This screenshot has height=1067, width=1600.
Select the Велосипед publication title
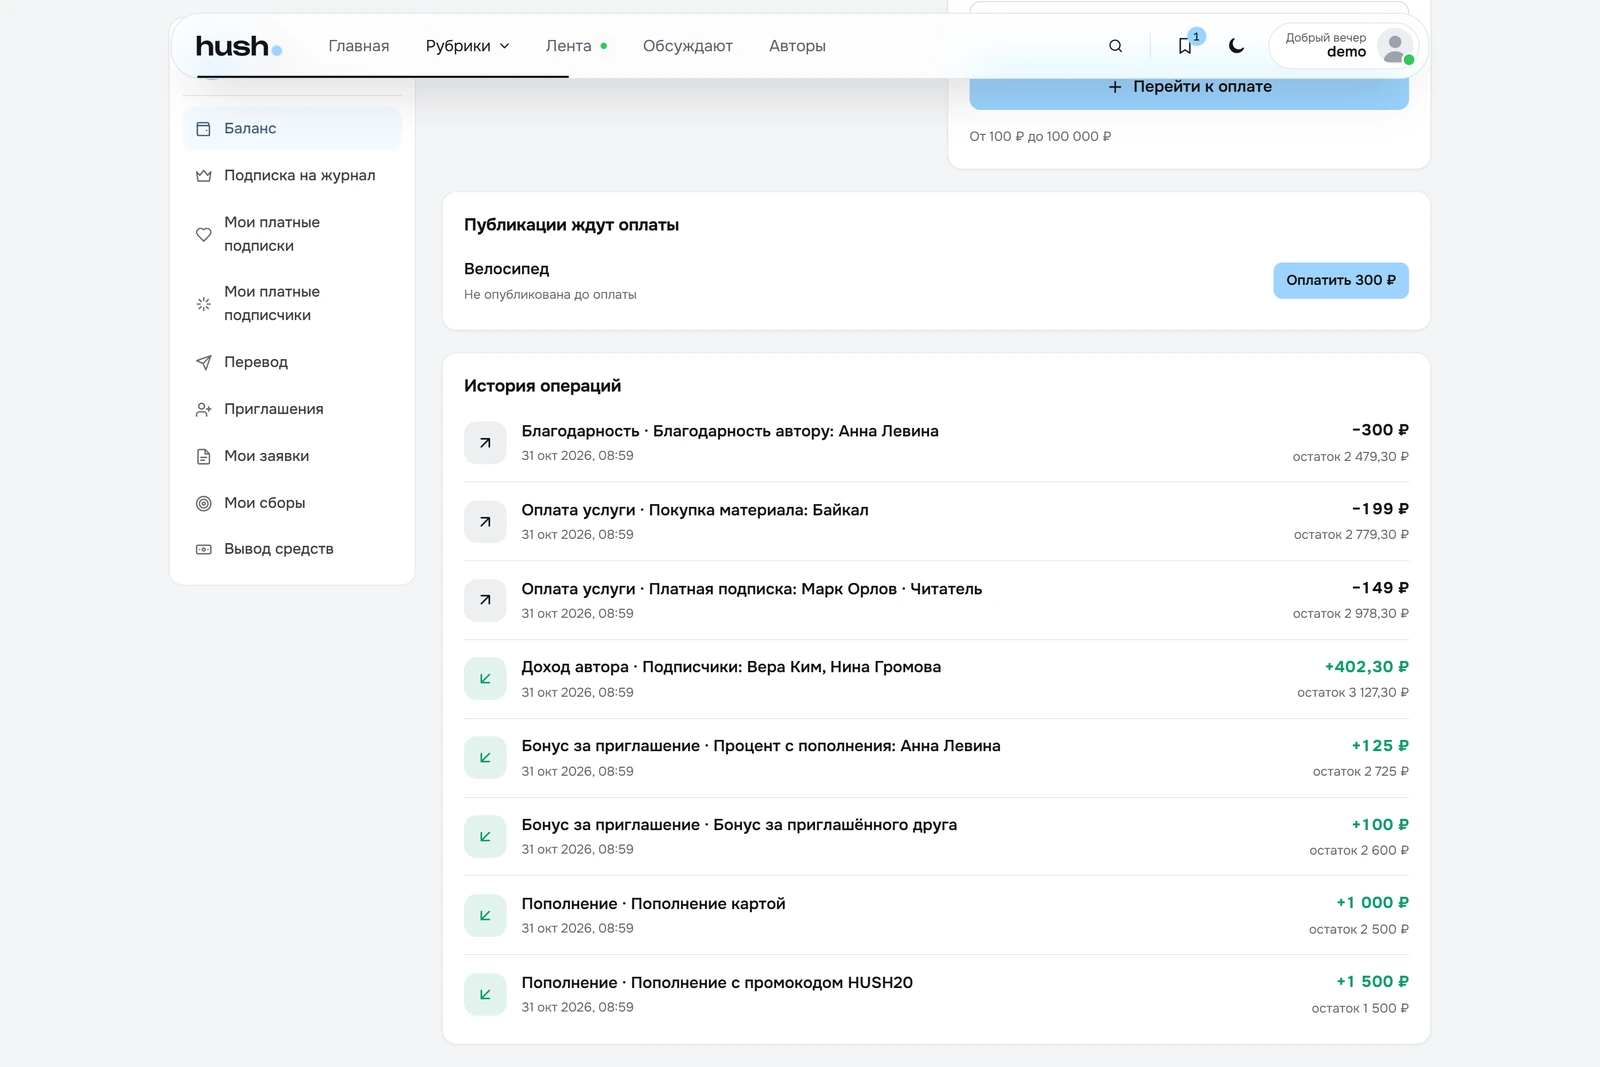(507, 269)
